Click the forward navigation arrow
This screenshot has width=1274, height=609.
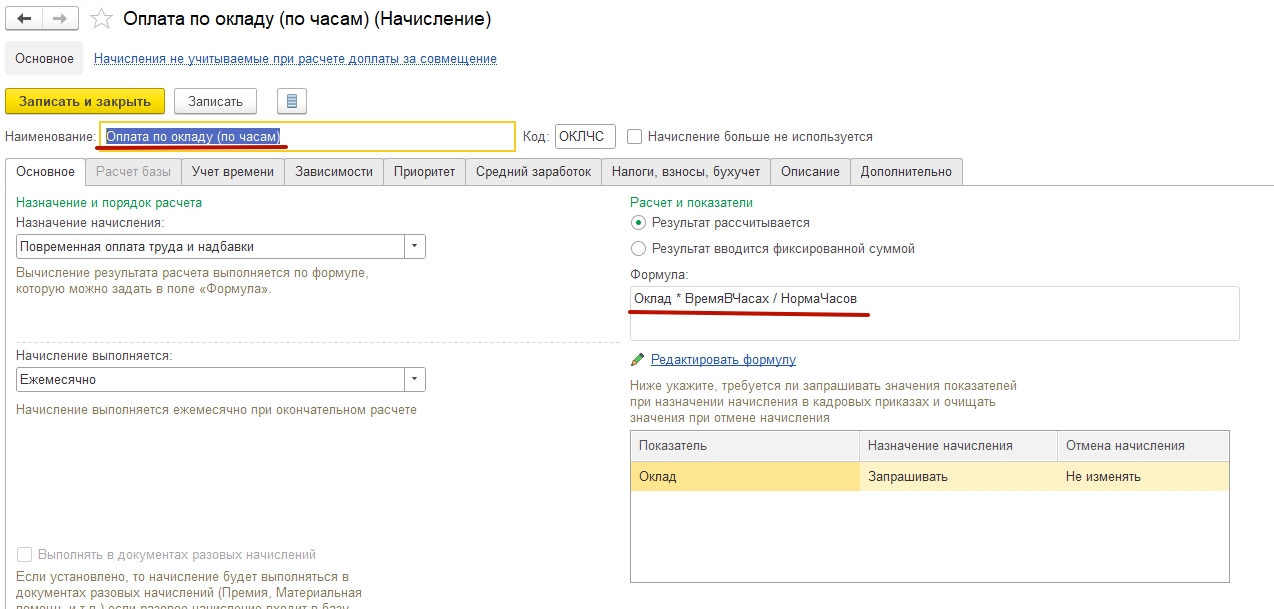[61, 19]
